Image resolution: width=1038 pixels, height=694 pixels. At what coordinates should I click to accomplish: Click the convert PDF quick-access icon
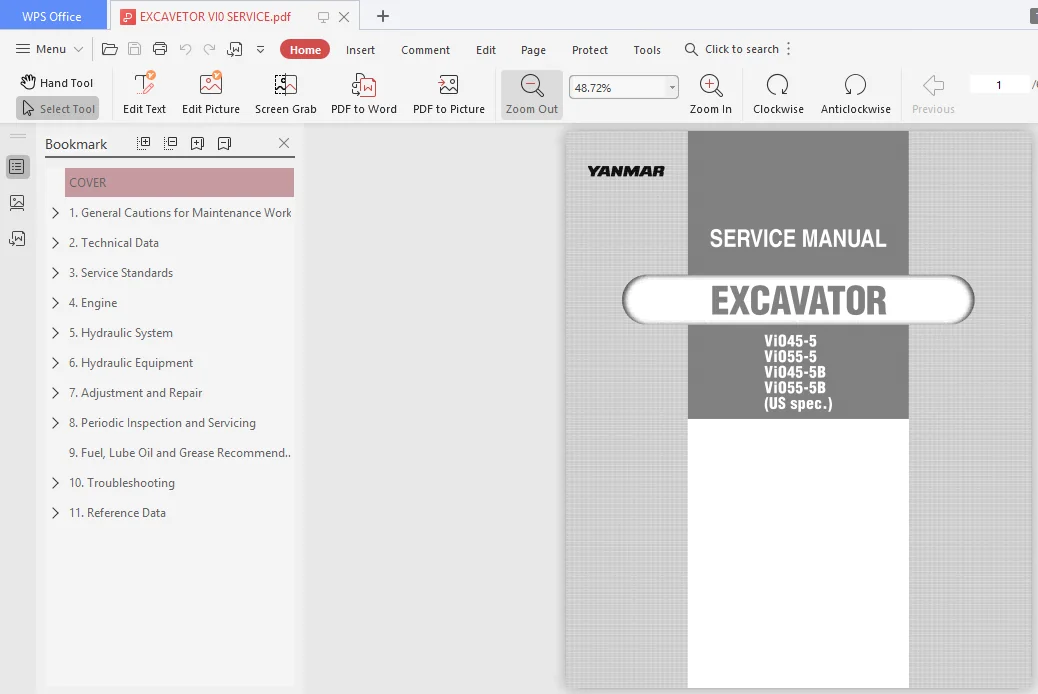(234, 49)
